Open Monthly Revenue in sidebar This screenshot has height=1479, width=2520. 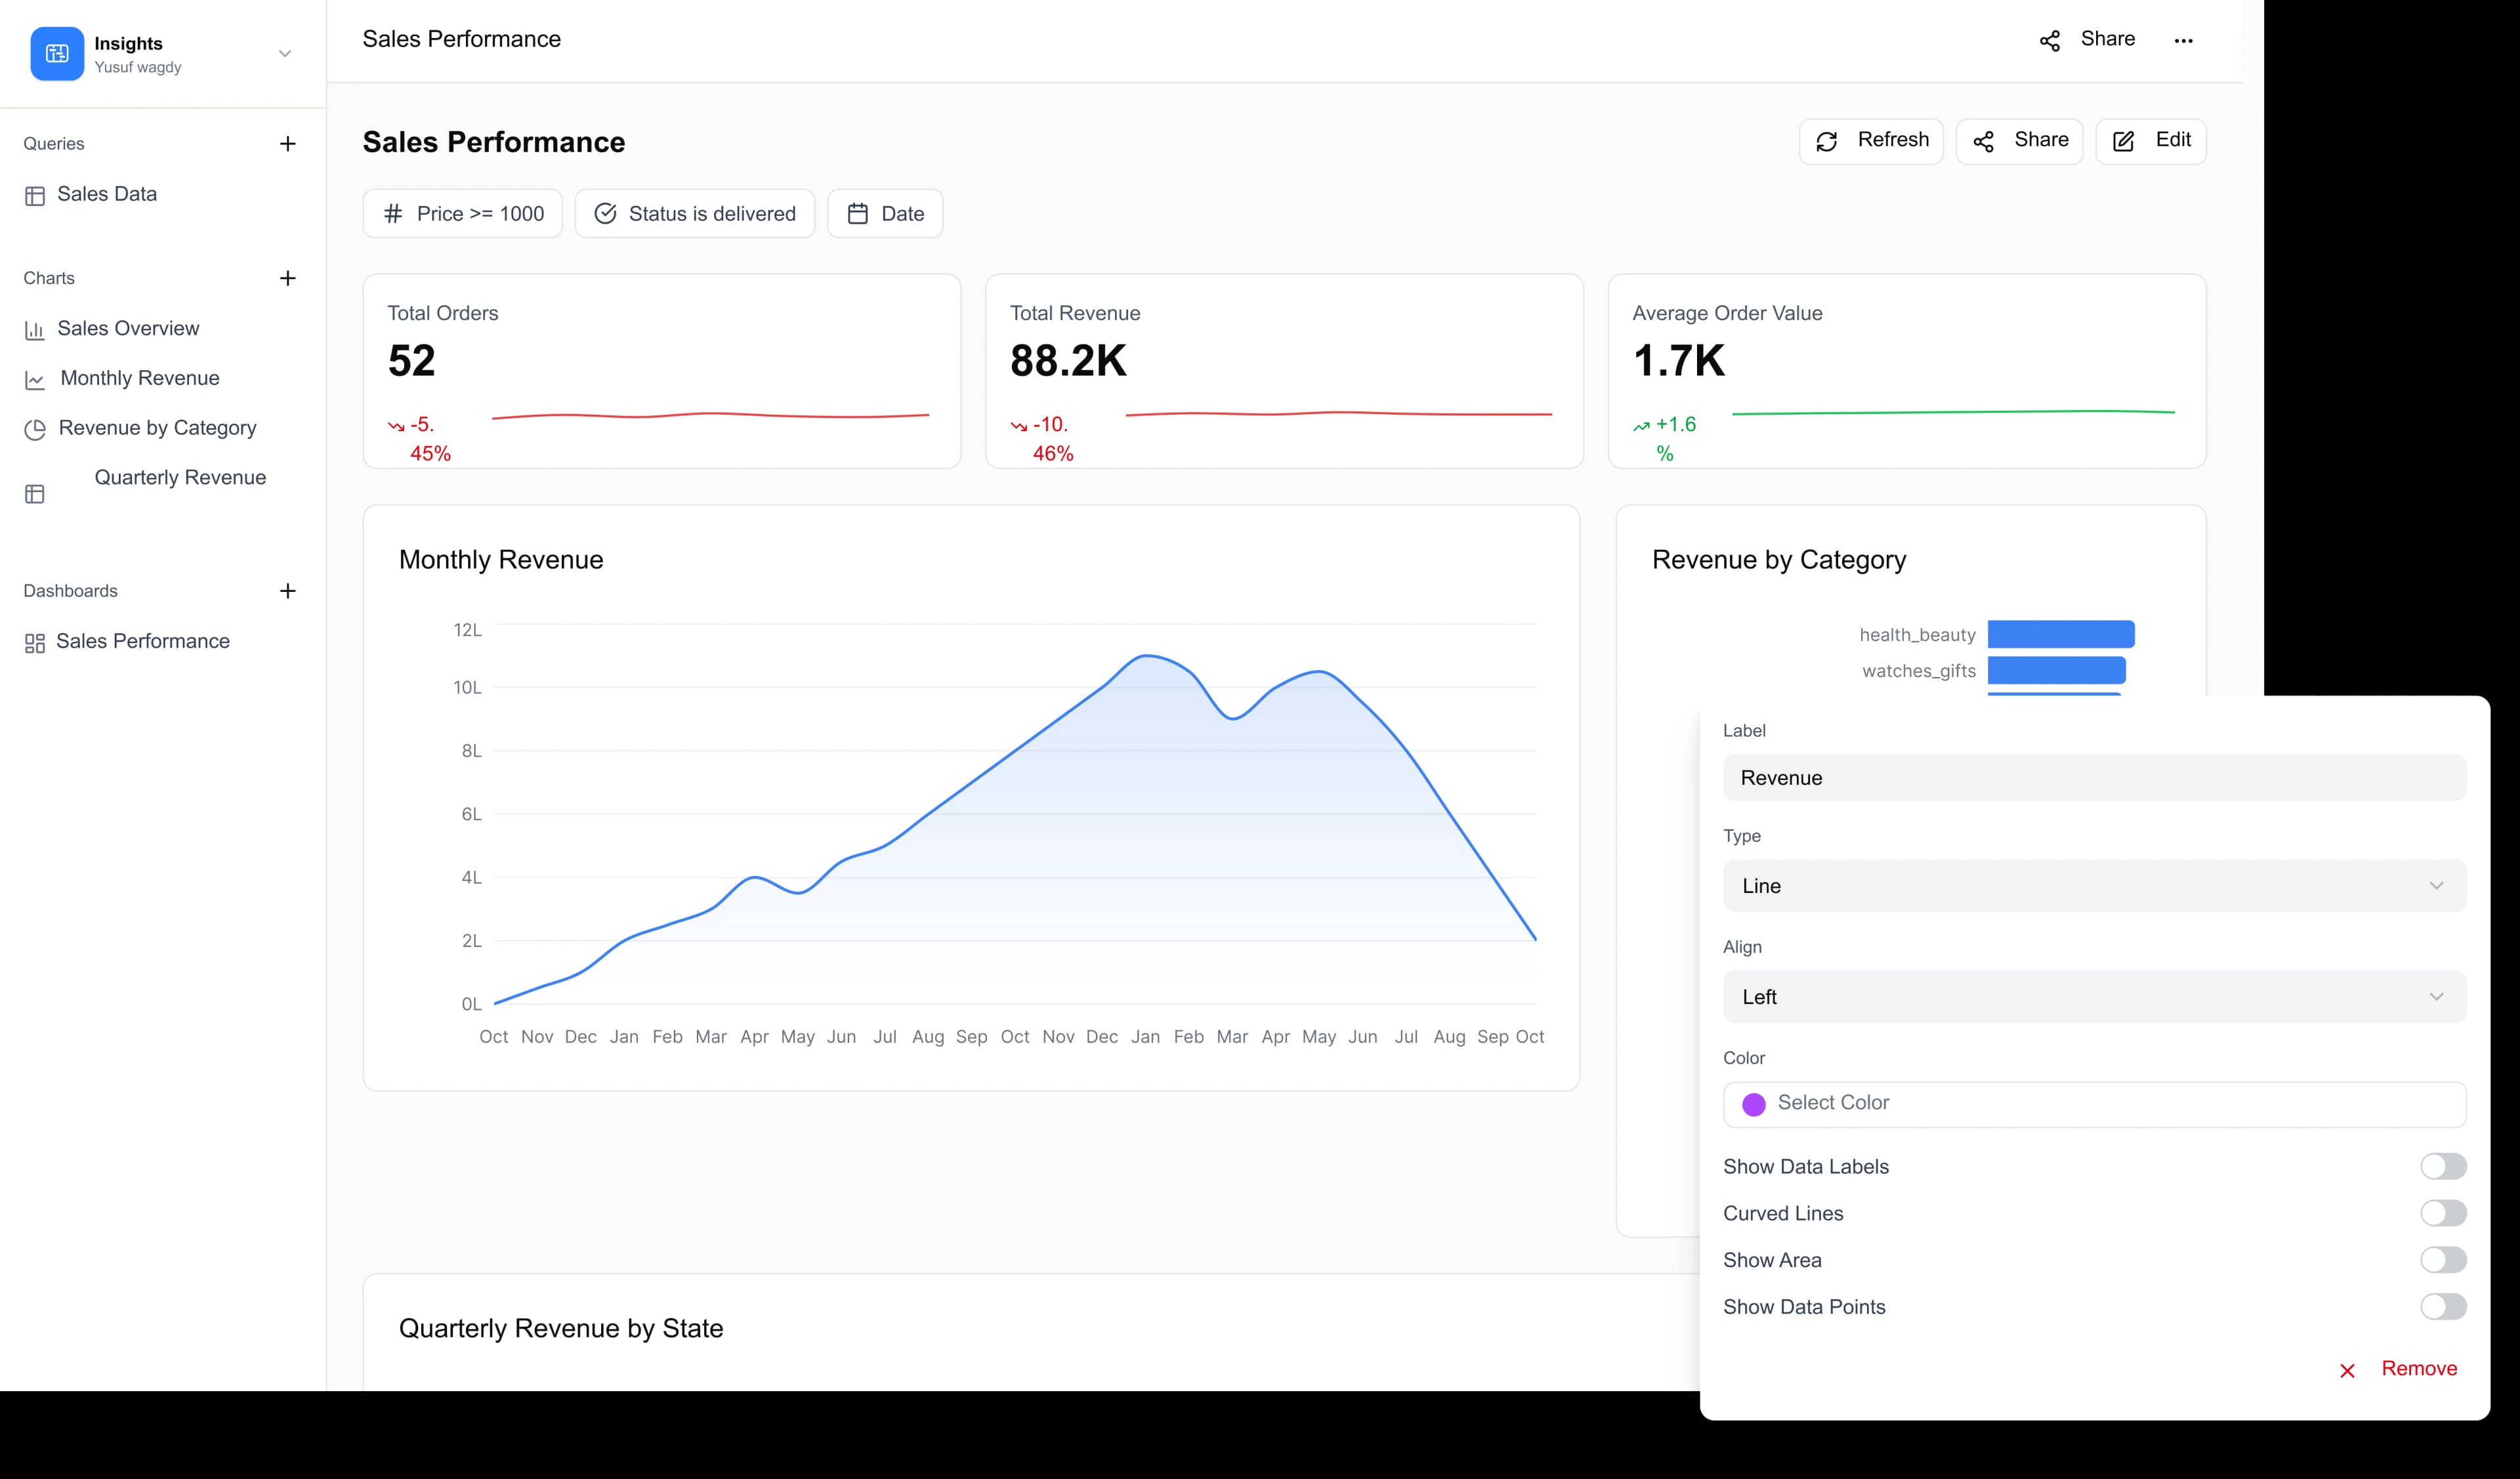(x=139, y=378)
